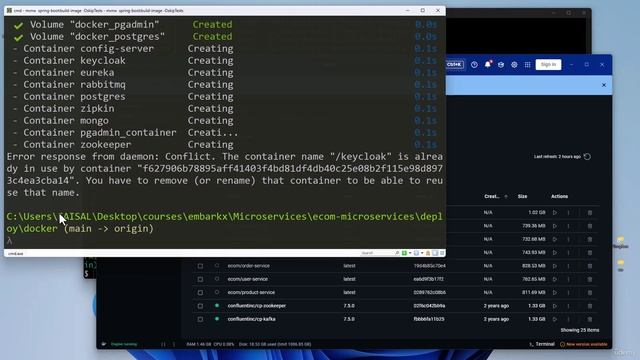Click the 'New version available' notice

coord(583,344)
